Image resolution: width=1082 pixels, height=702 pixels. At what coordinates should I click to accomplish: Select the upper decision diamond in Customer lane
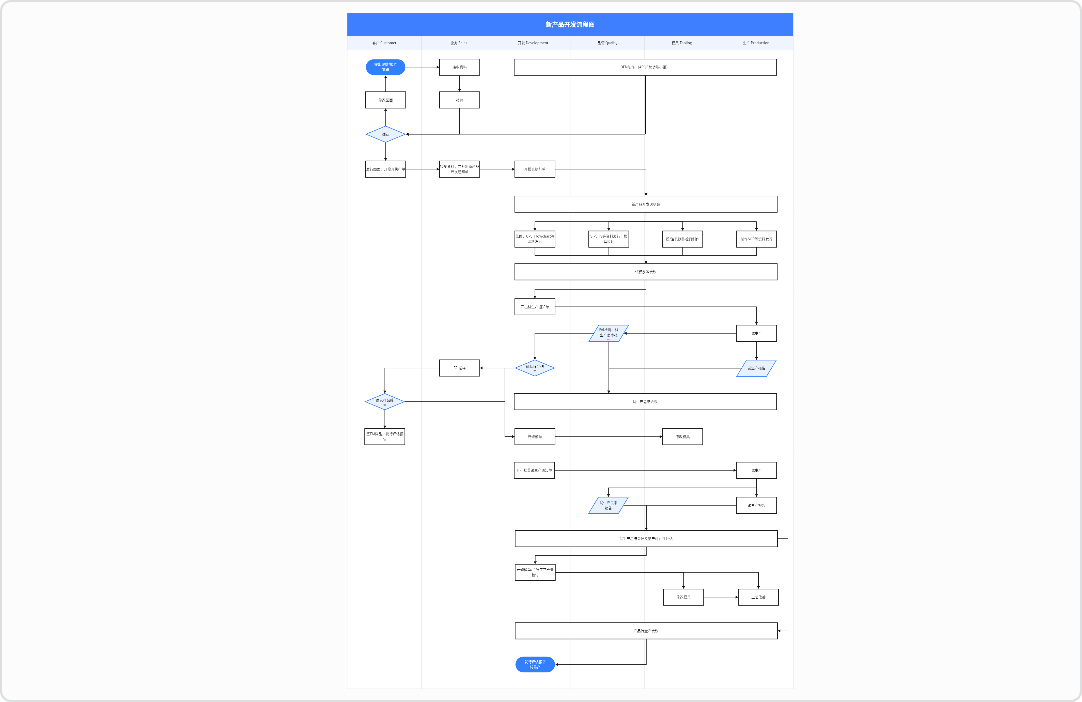(x=385, y=133)
